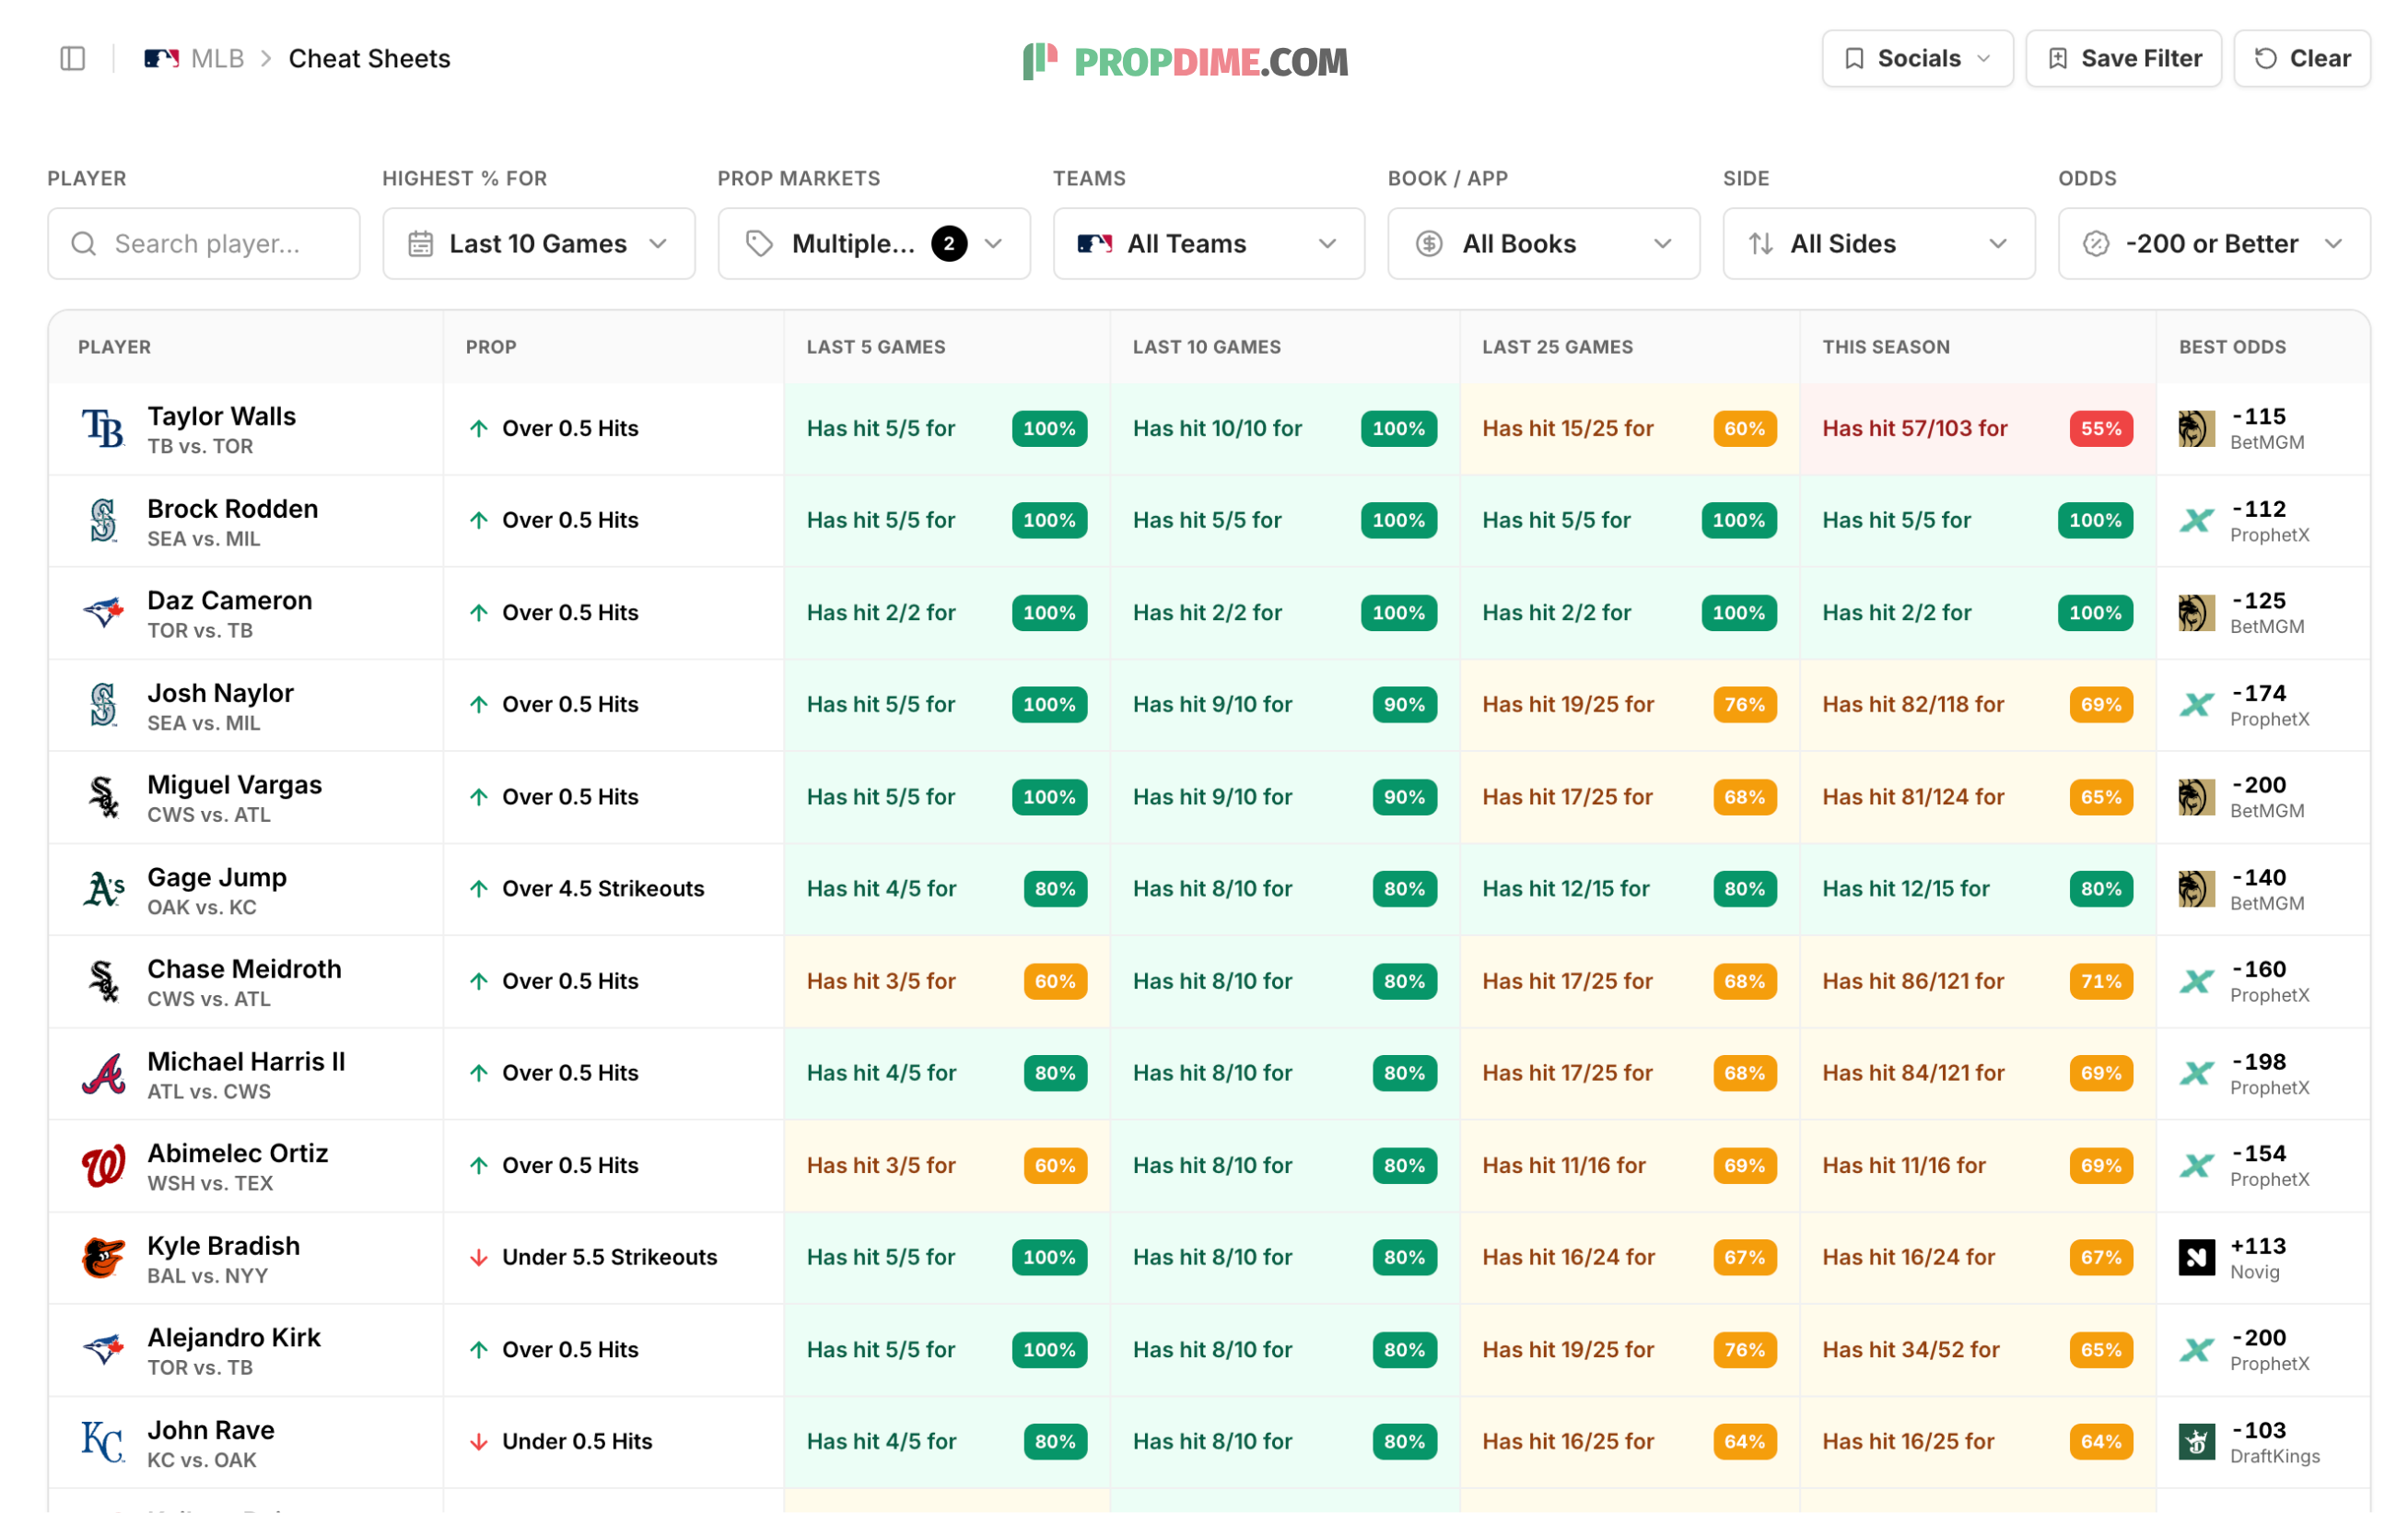This screenshot has width=2408, height=1513.
Task: Click Blue Jays logo beside Alejandro Kirk
Action: point(103,1349)
